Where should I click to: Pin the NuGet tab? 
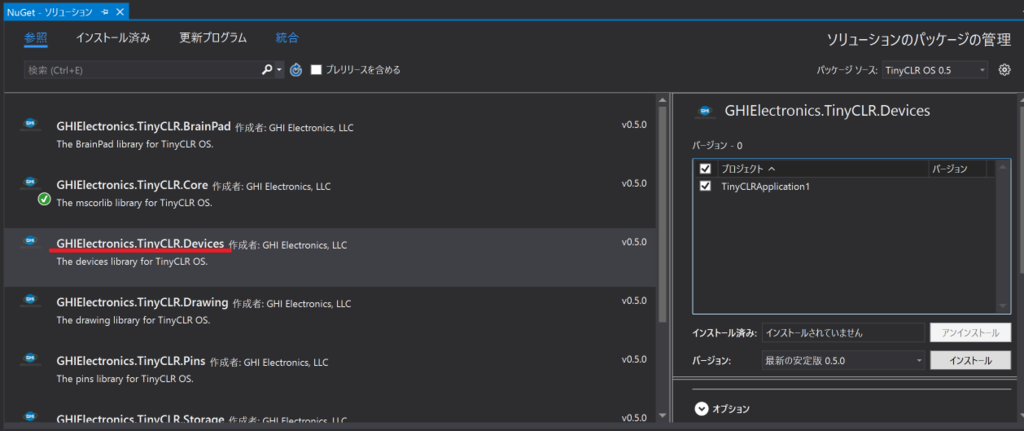106,12
